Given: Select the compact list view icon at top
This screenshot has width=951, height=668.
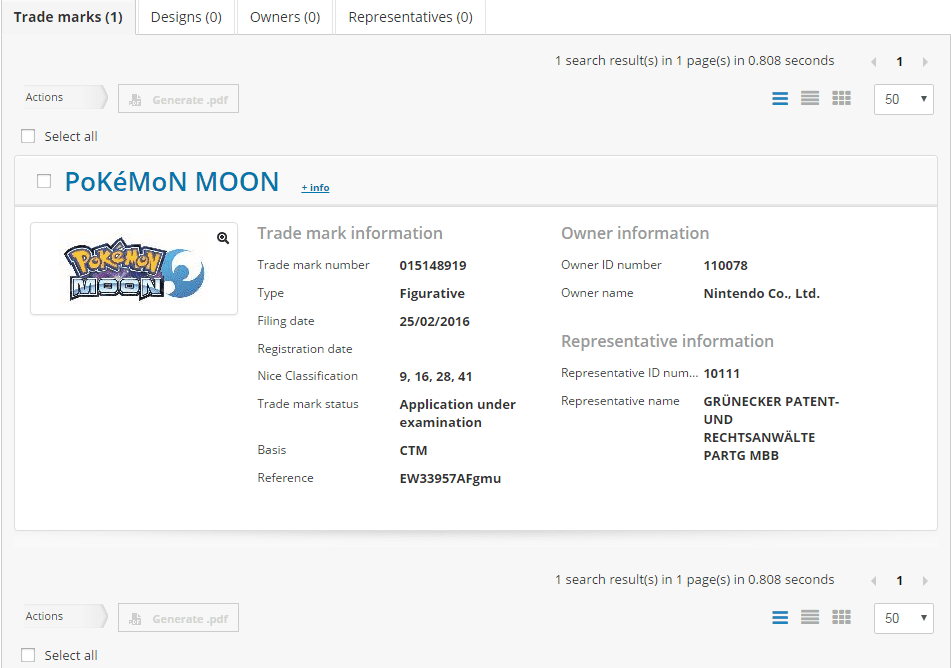Looking at the screenshot, I should pos(810,98).
